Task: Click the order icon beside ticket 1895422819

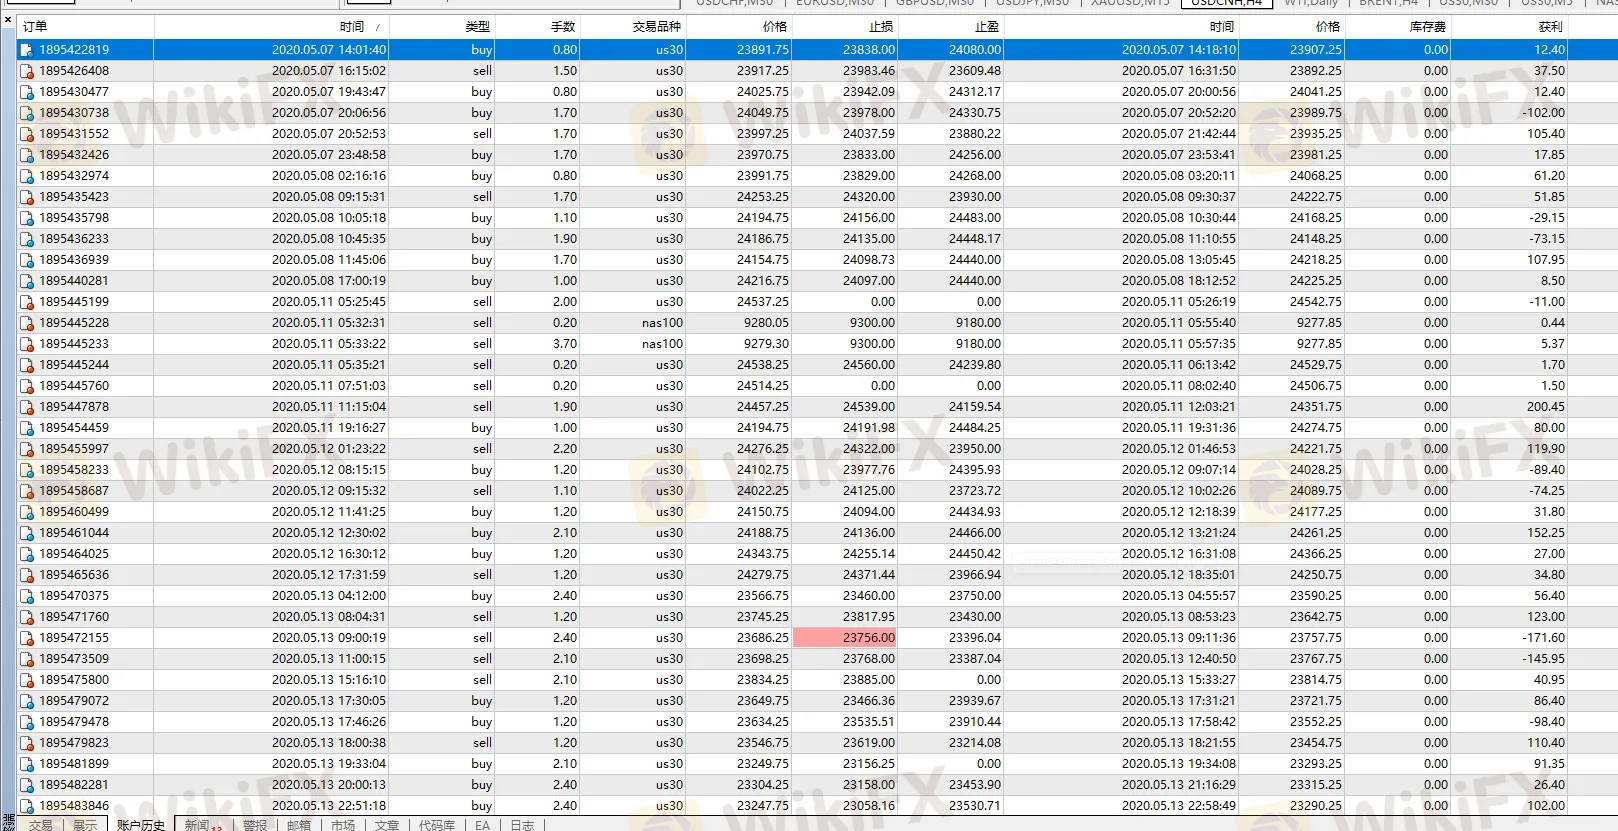Action: pos(27,50)
